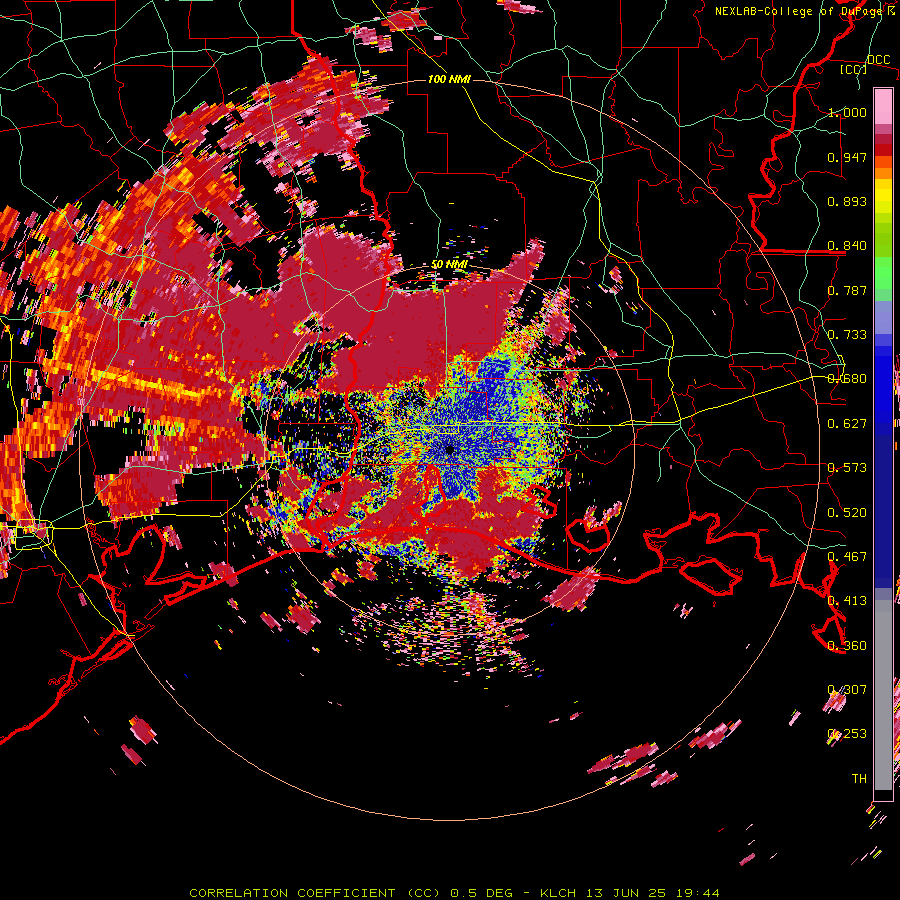This screenshot has width=900, height=900.
Task: Click the 0.307 scale value
Action: pyautogui.click(x=847, y=690)
